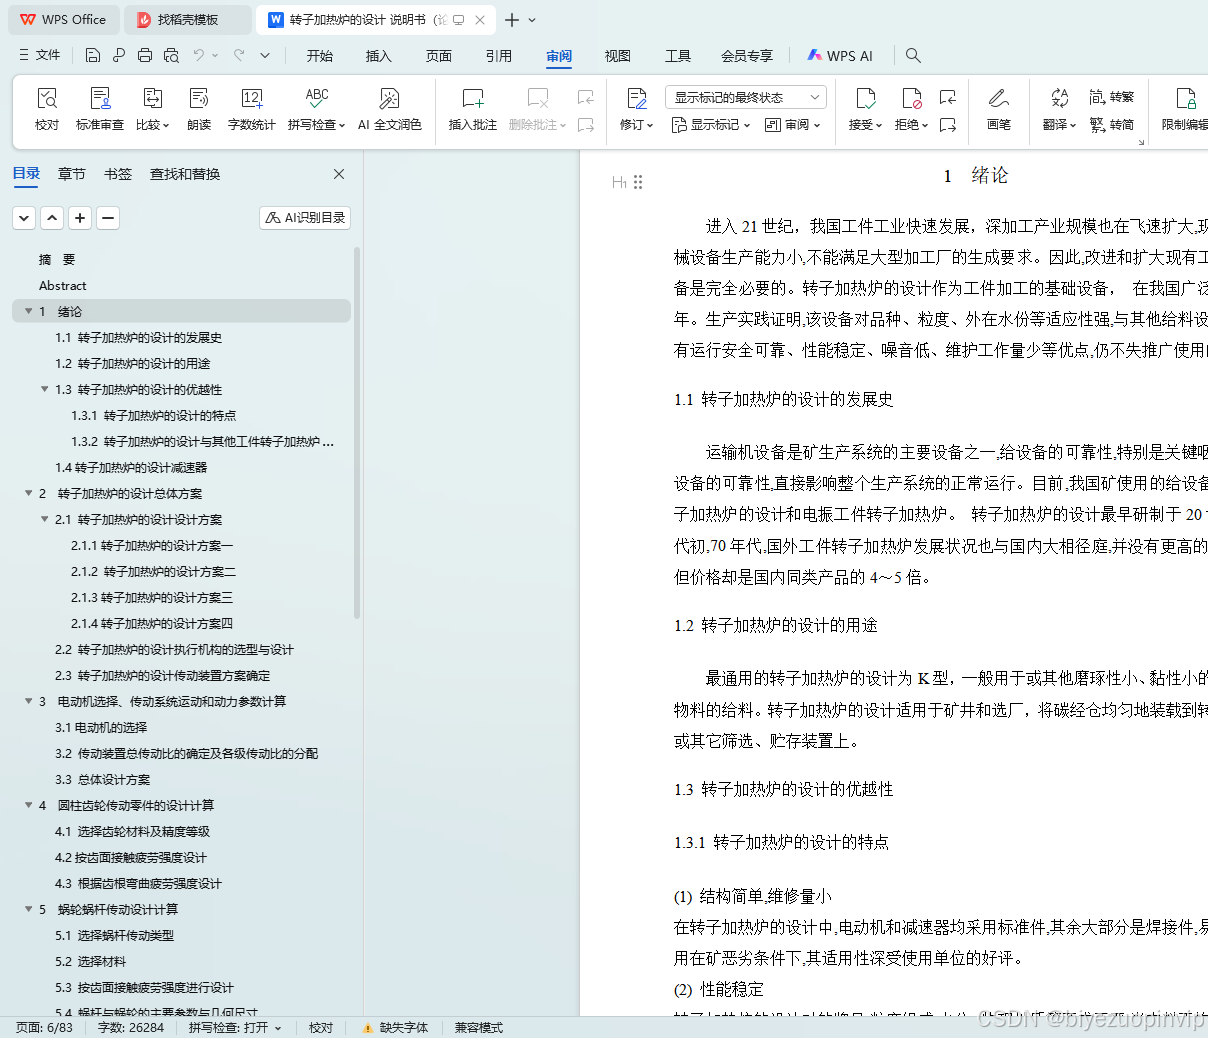Click the minus icon in outline panel
1208x1038 pixels.
[108, 217]
